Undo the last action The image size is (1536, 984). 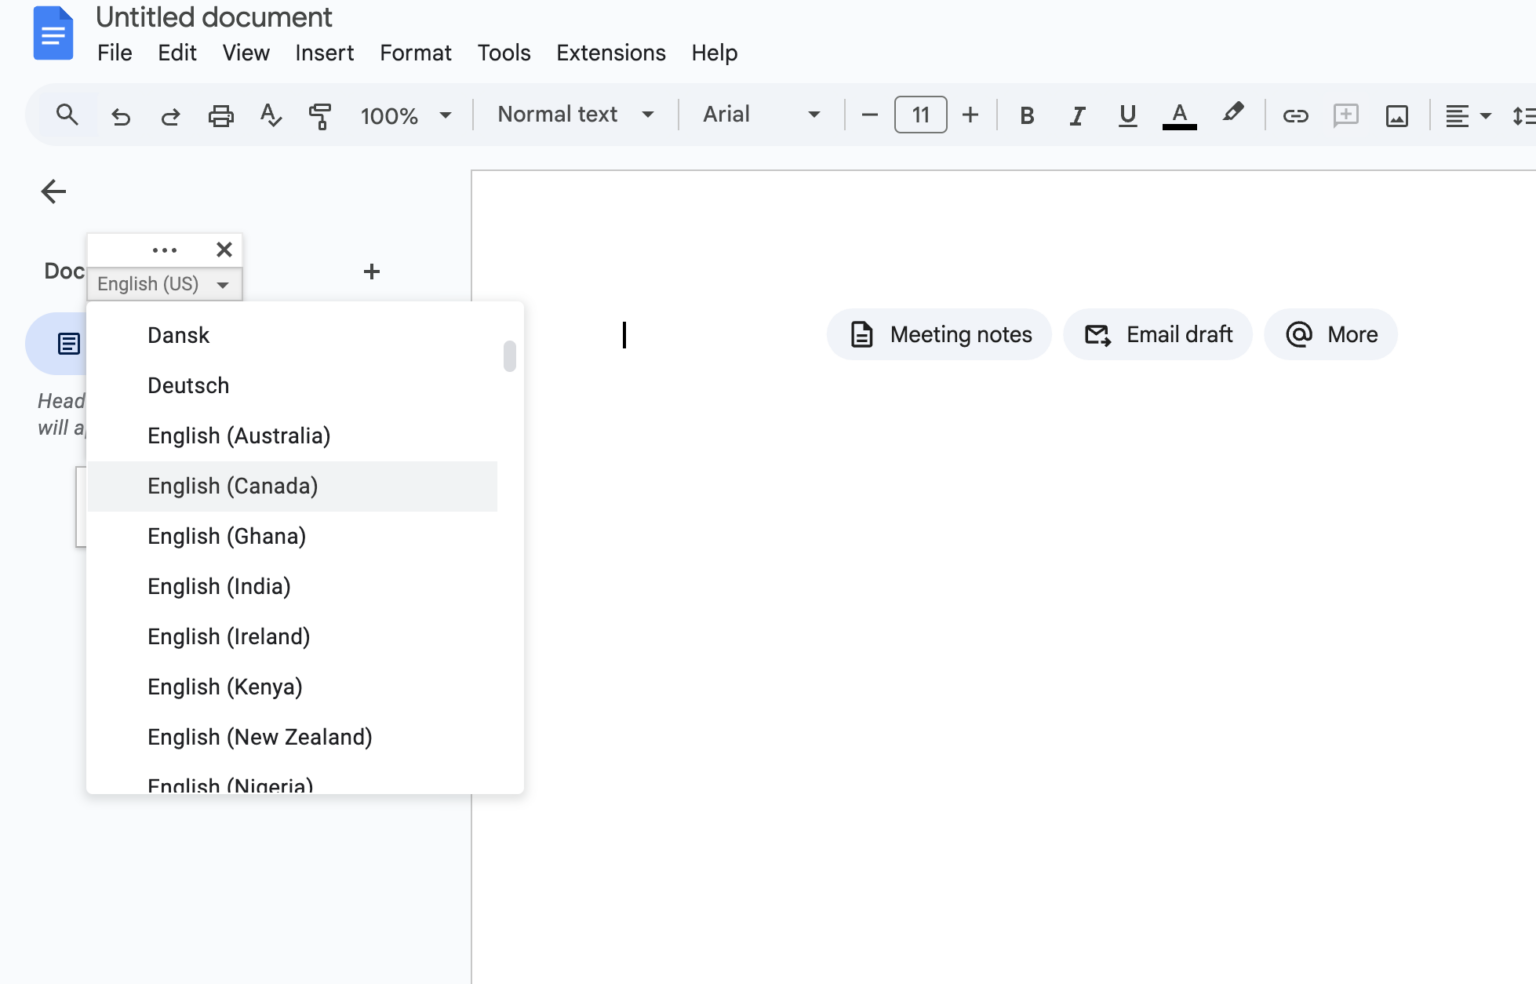[121, 115]
